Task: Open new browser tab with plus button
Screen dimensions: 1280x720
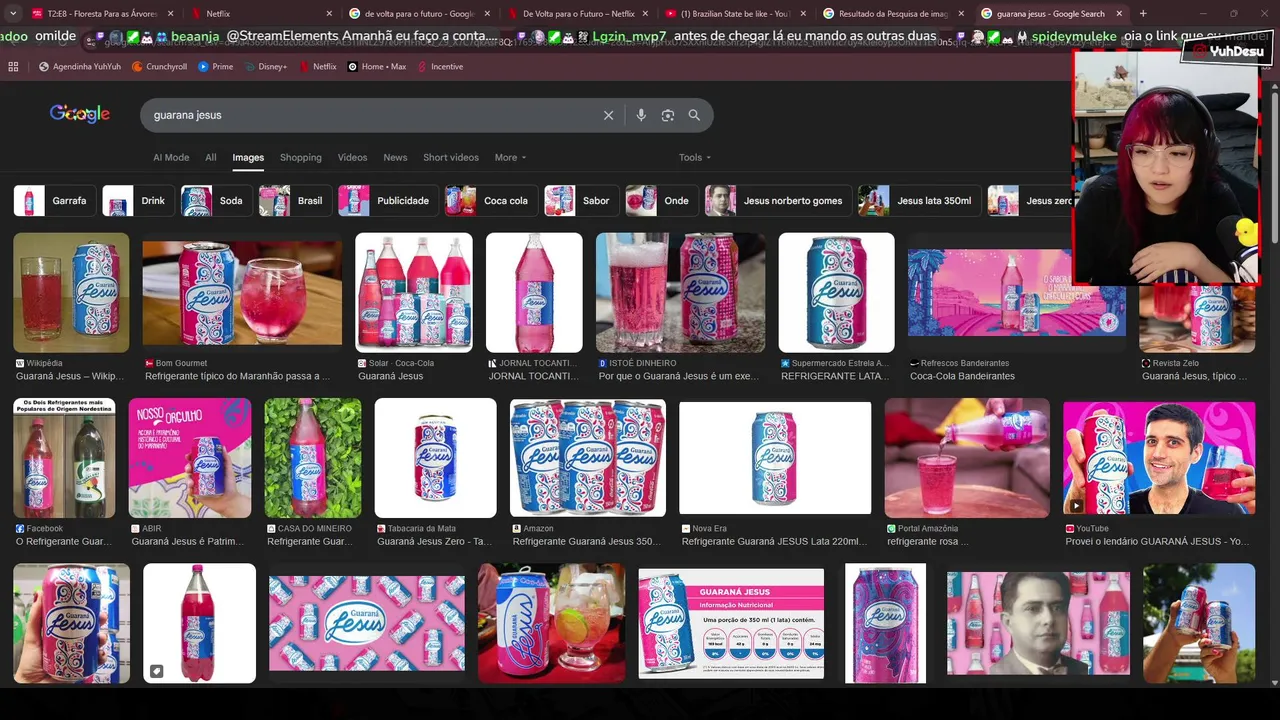Action: pyautogui.click(x=1143, y=14)
